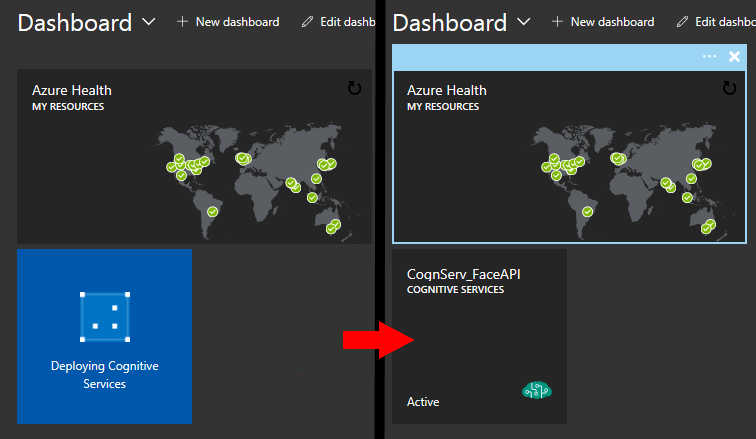Click New dashboard in the left panel
This screenshot has width=756, height=439.
point(237,22)
